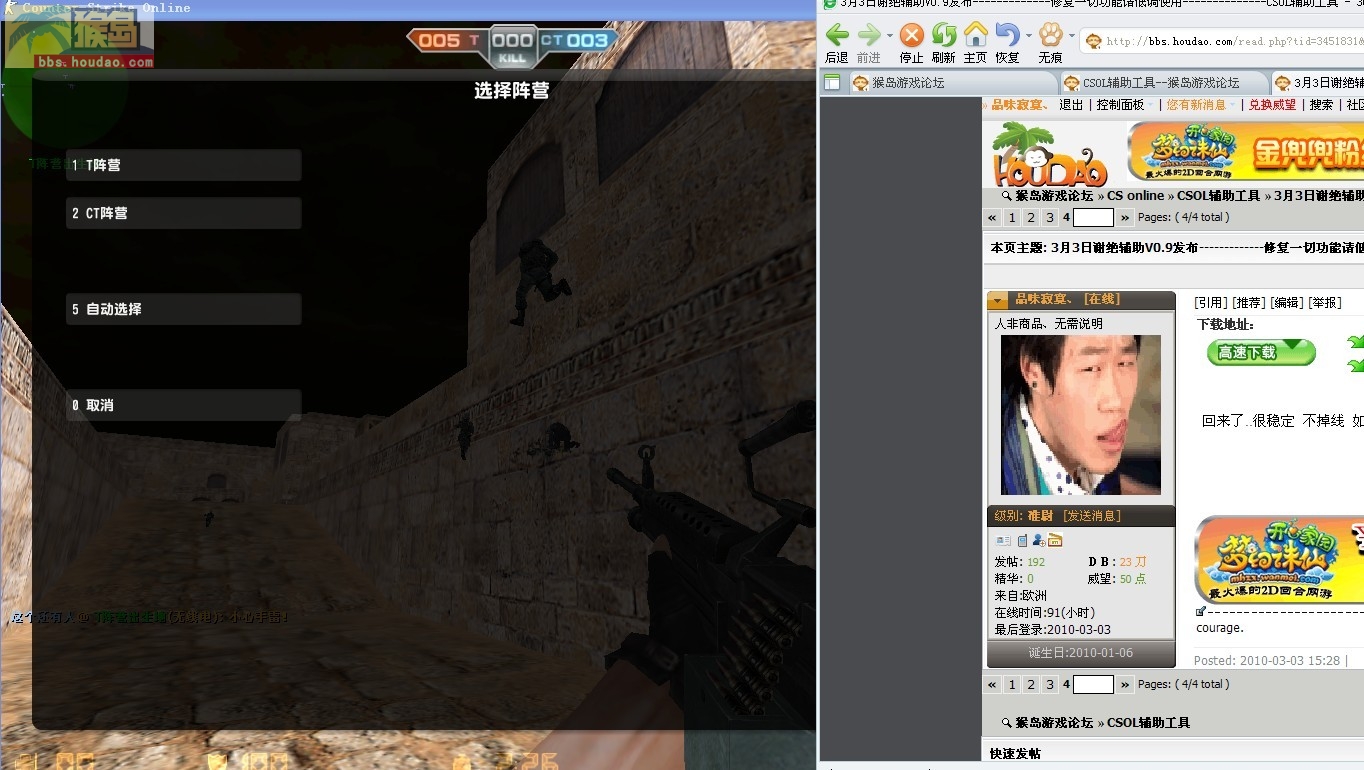Click the 梦幻诛仙 banner ad inside the post
Image resolution: width=1364 pixels, height=770 pixels.
coord(1279,560)
